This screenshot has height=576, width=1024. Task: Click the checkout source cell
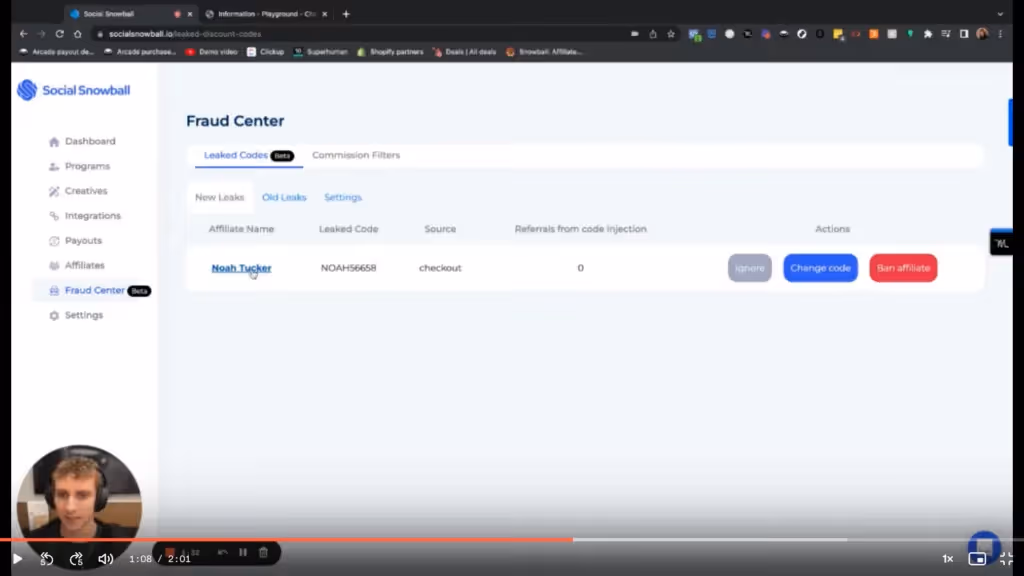pos(440,268)
